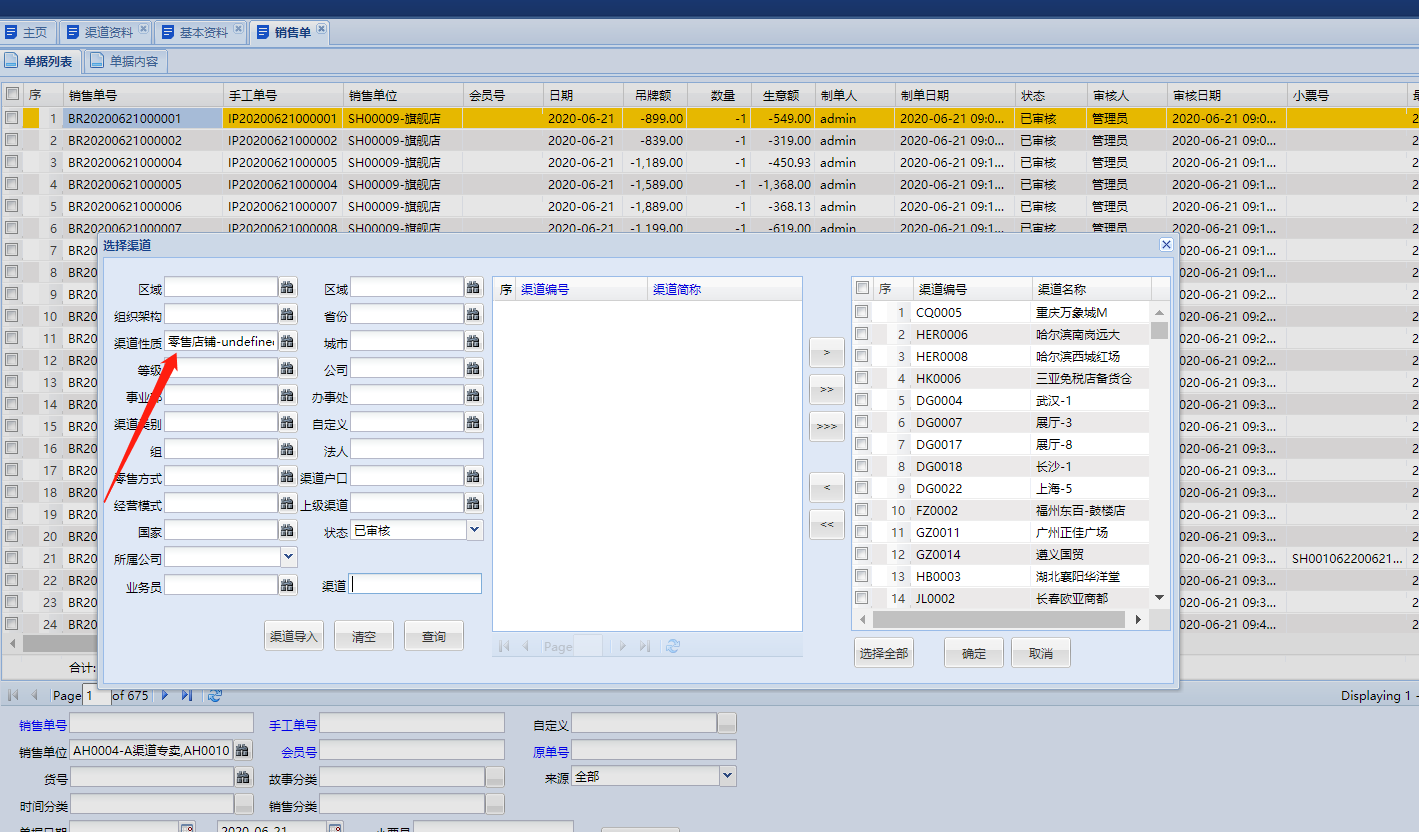The width and height of the screenshot is (1419, 832).
Task: Close the 基本资料 tab
Action: coord(238,29)
